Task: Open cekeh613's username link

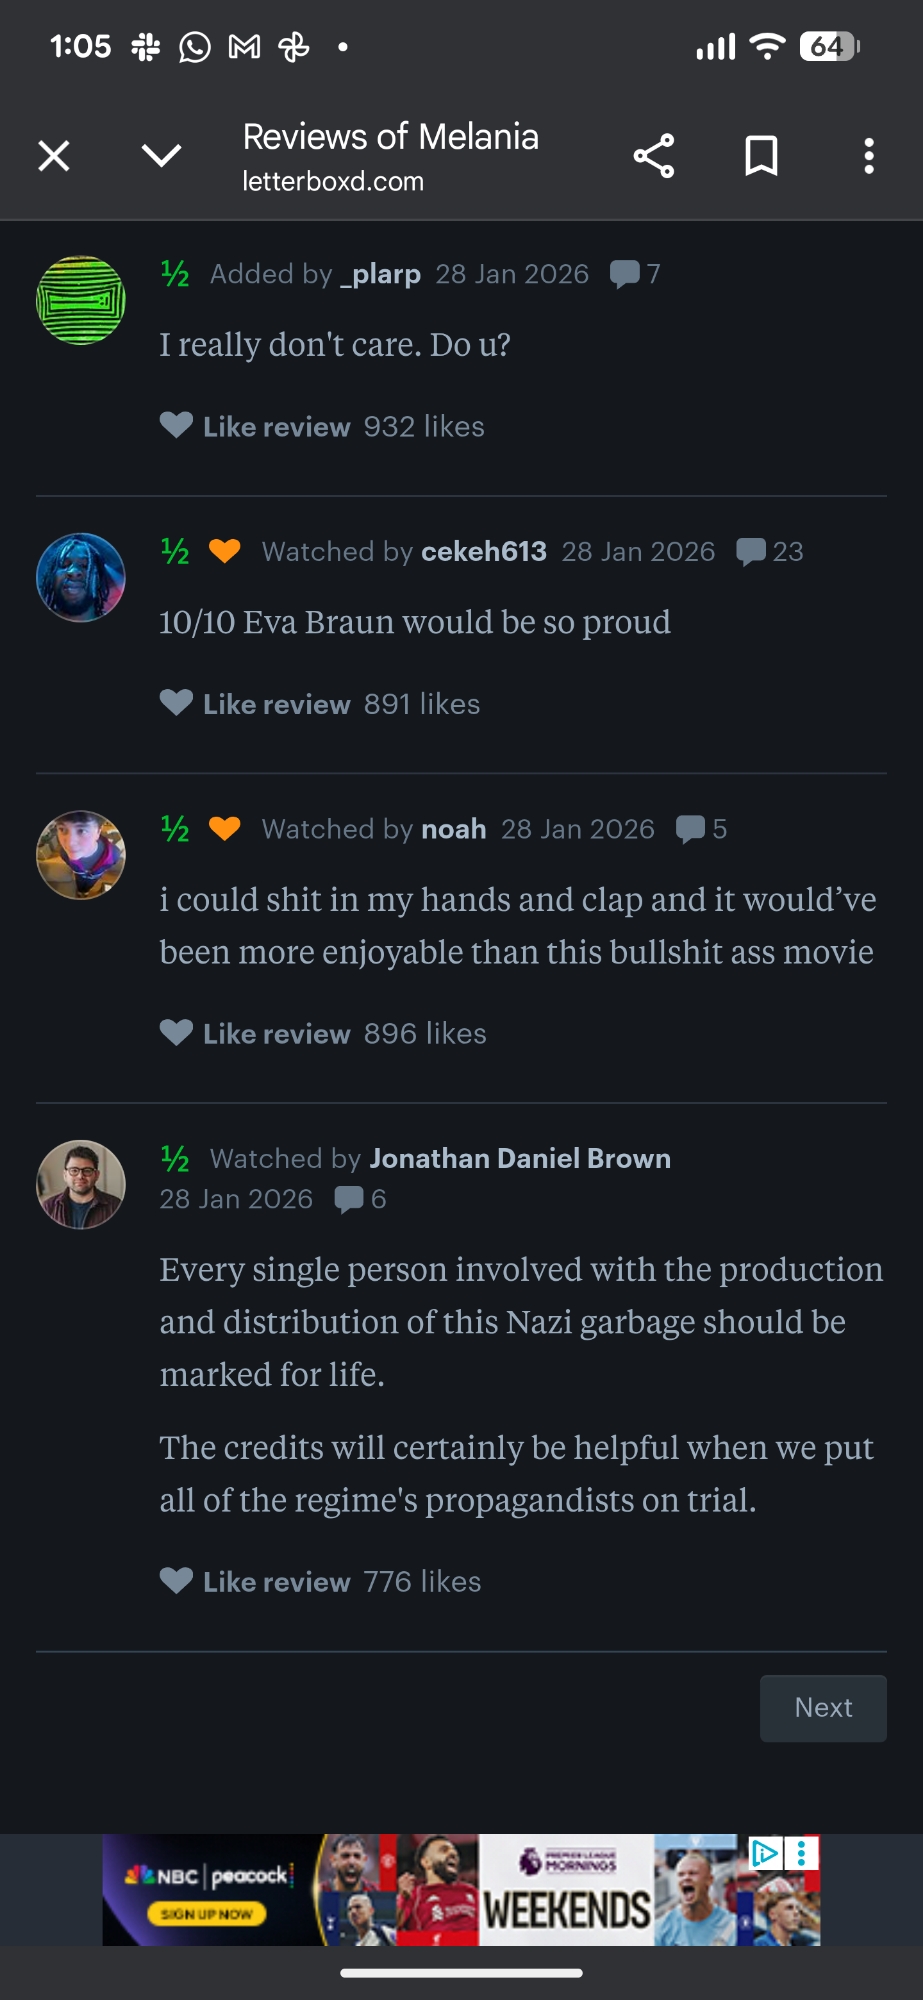Action: (484, 552)
